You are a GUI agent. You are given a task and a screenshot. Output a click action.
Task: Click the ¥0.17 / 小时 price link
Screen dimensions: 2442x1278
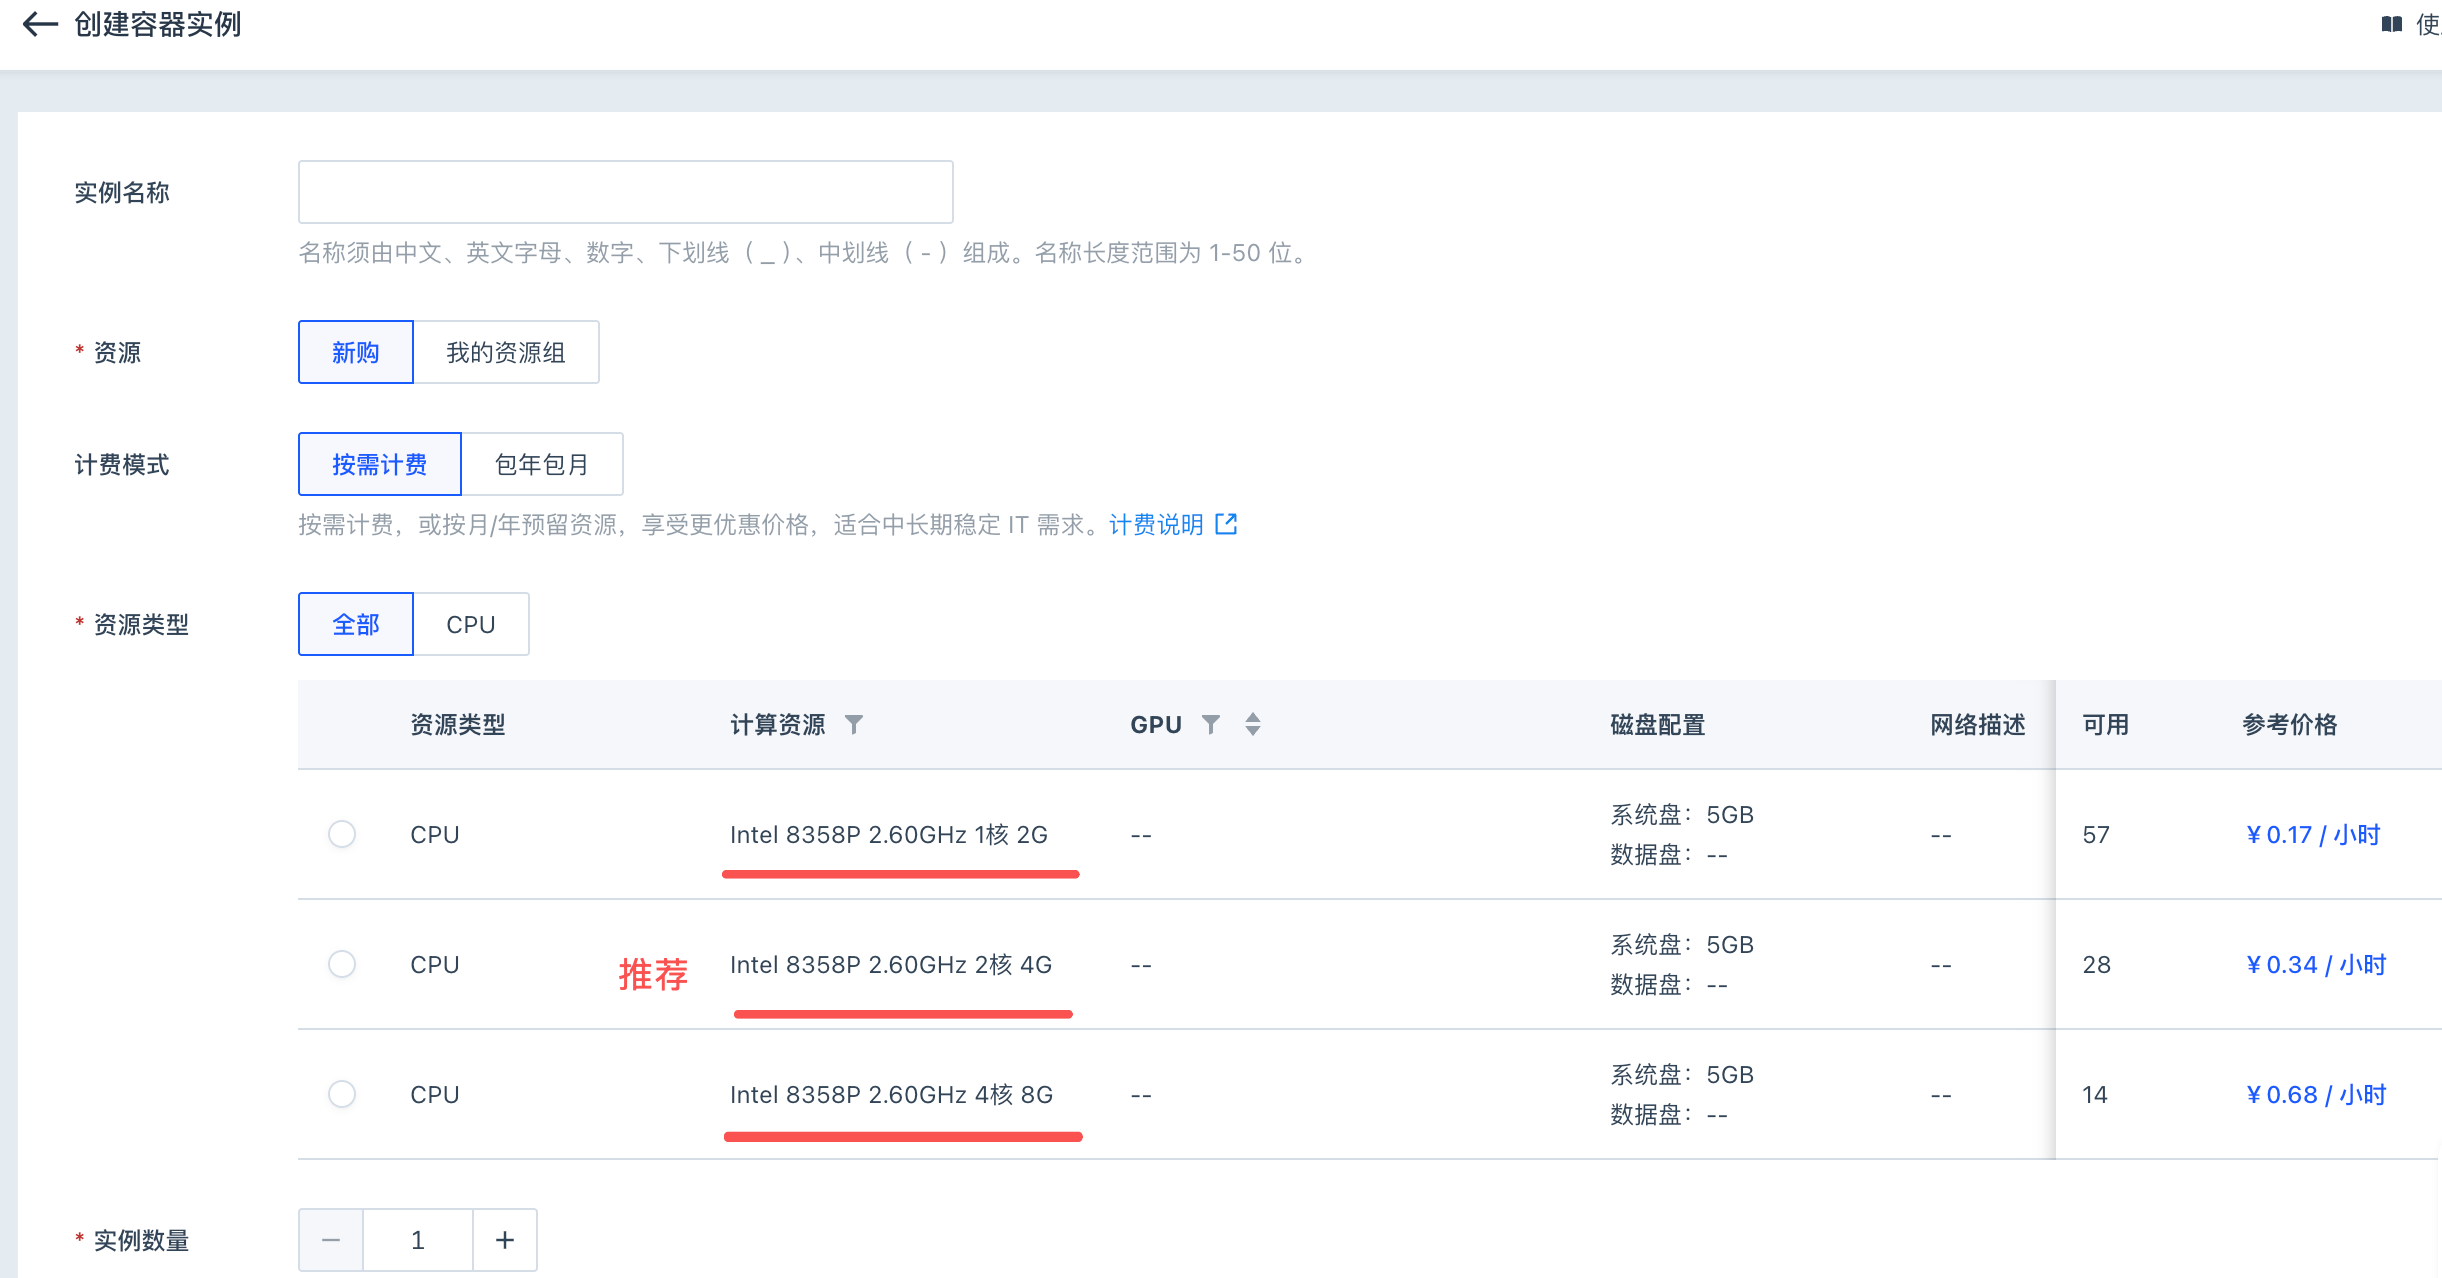point(2313,834)
